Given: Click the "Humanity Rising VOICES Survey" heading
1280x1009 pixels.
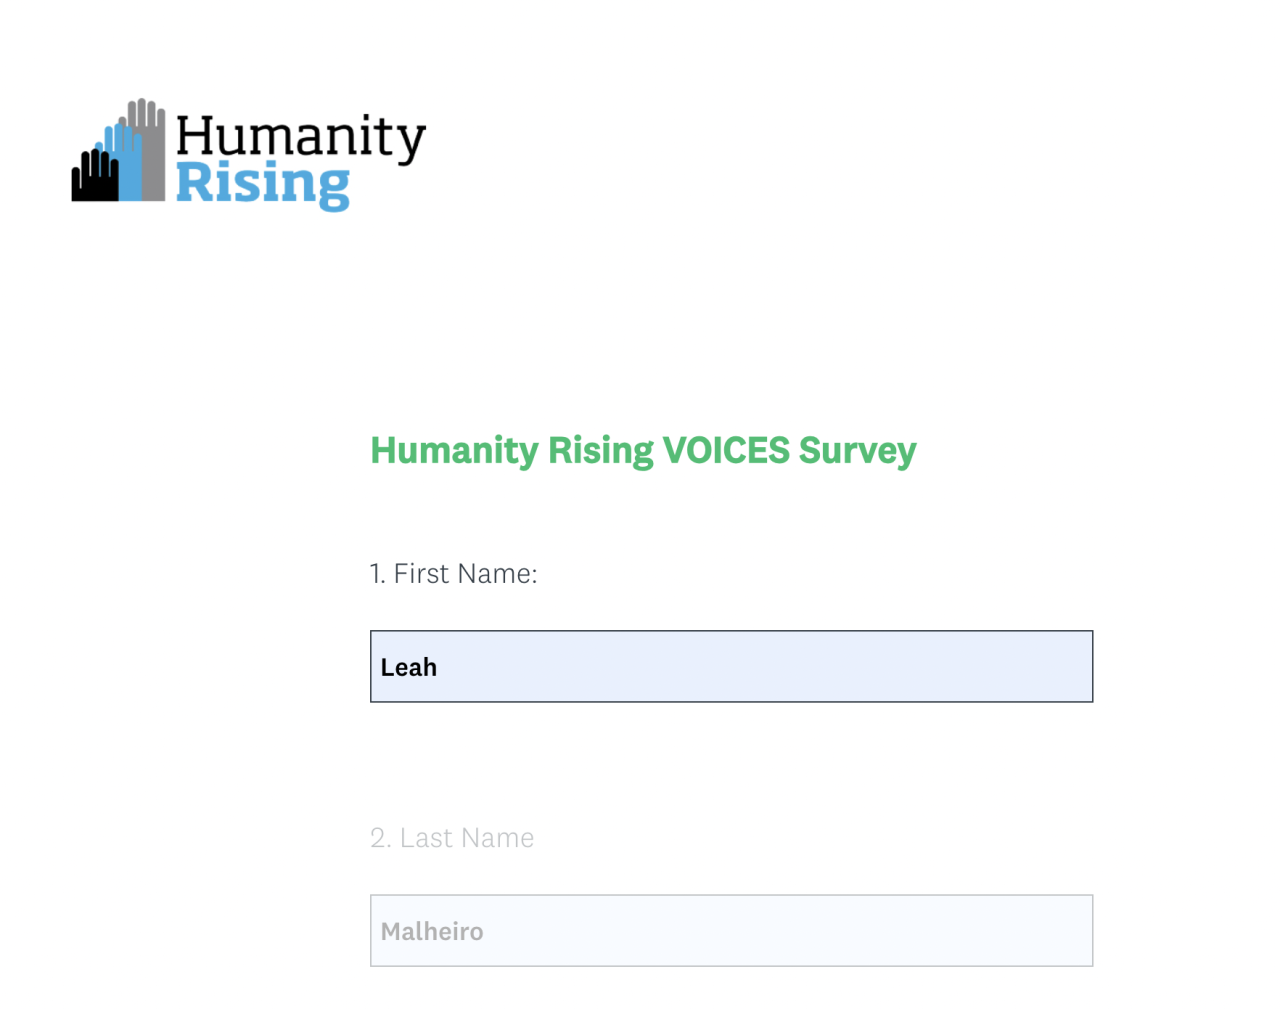Looking at the screenshot, I should (643, 450).
